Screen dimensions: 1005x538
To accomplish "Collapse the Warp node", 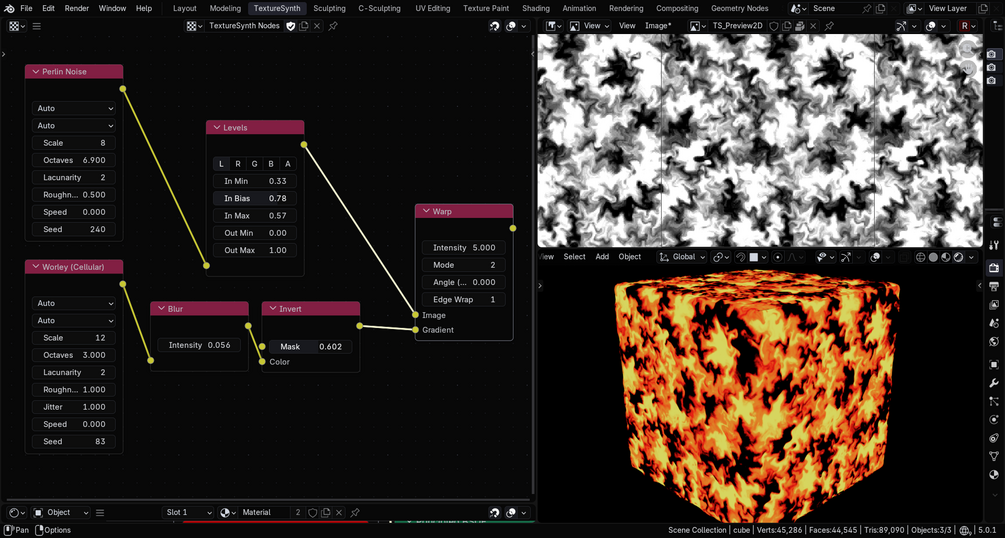I will [426, 211].
